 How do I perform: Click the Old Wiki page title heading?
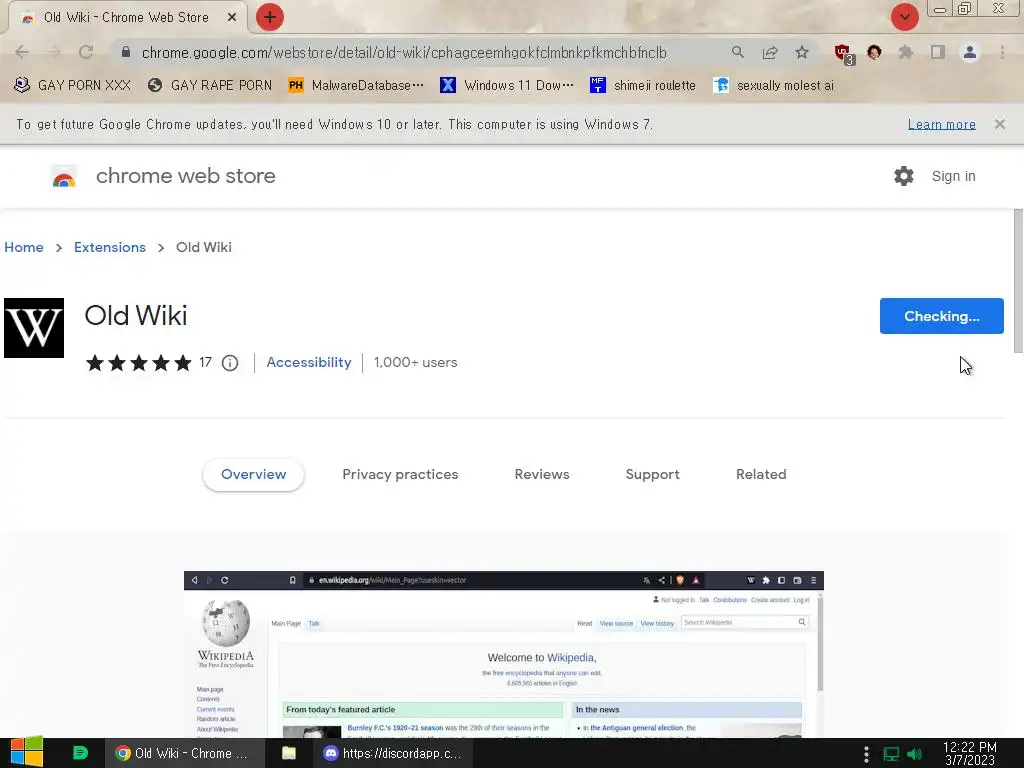click(x=136, y=315)
